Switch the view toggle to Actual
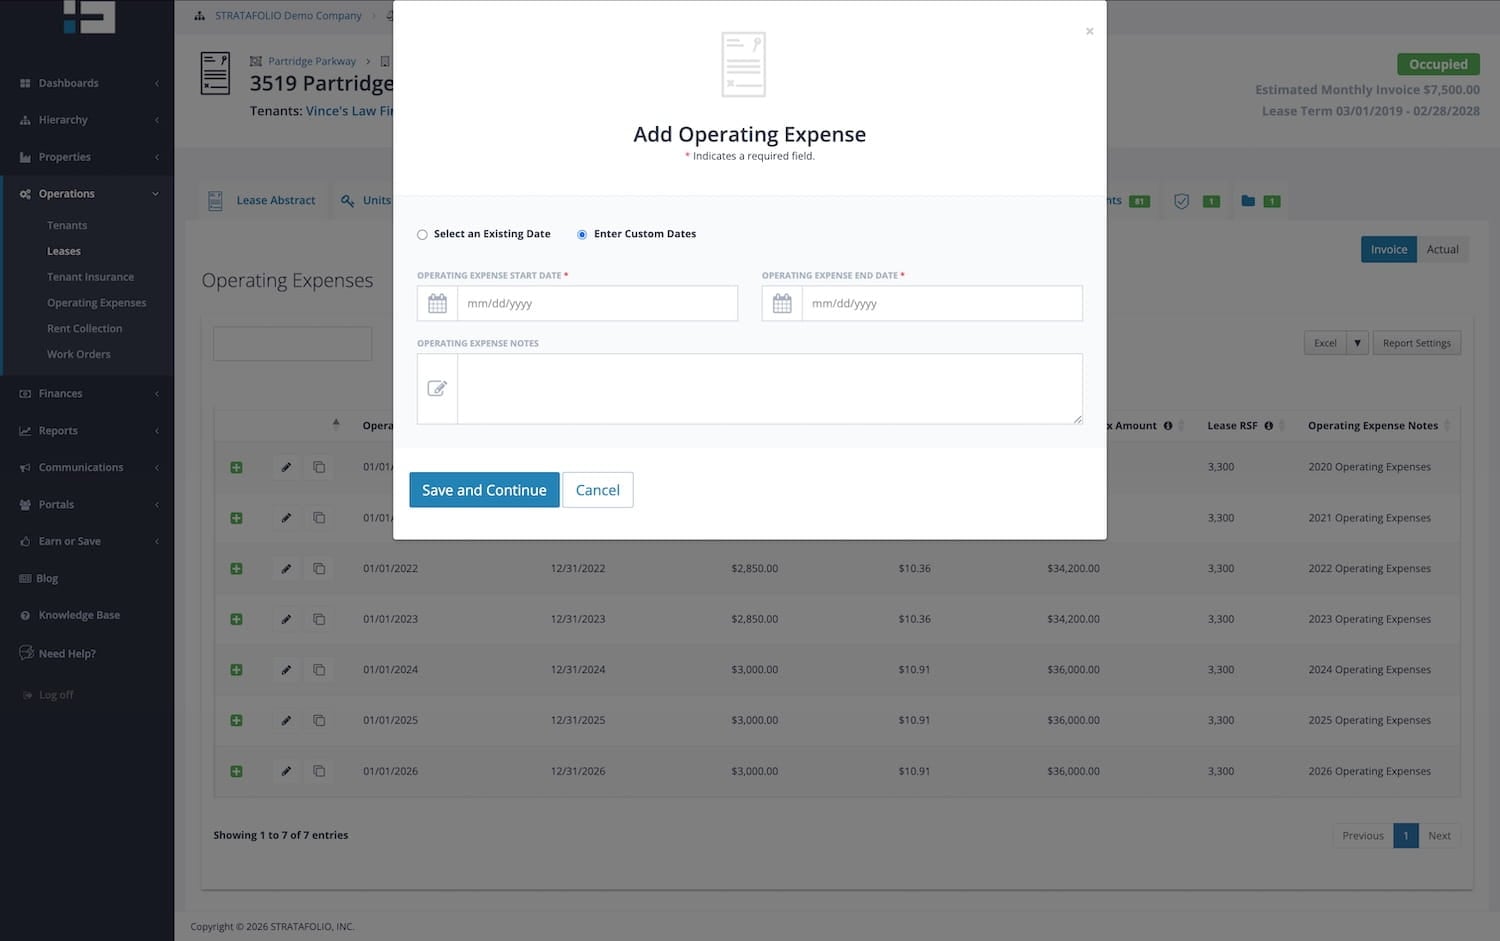This screenshot has height=941, width=1500. (1442, 250)
